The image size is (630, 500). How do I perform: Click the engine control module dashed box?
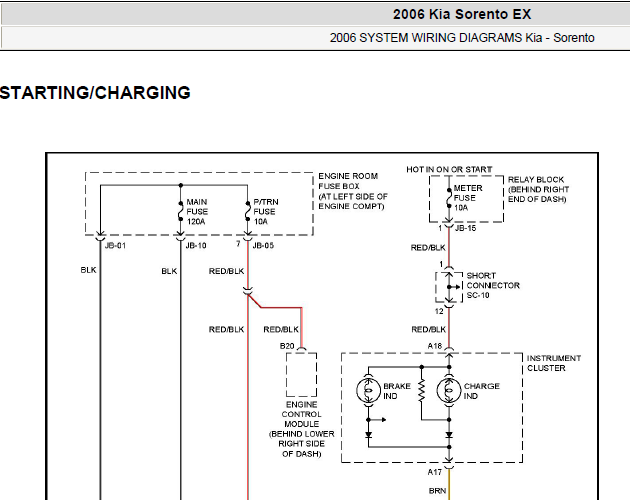click(301, 375)
